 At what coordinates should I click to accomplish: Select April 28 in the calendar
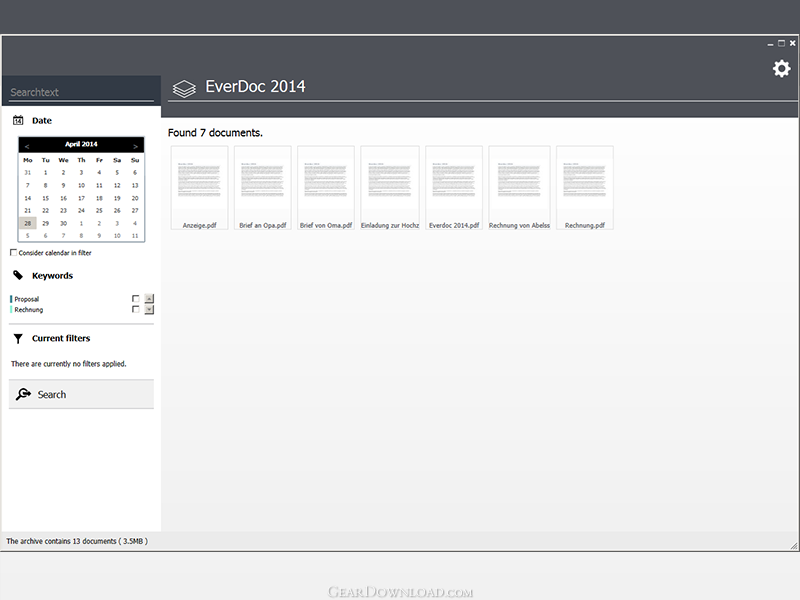click(28, 223)
